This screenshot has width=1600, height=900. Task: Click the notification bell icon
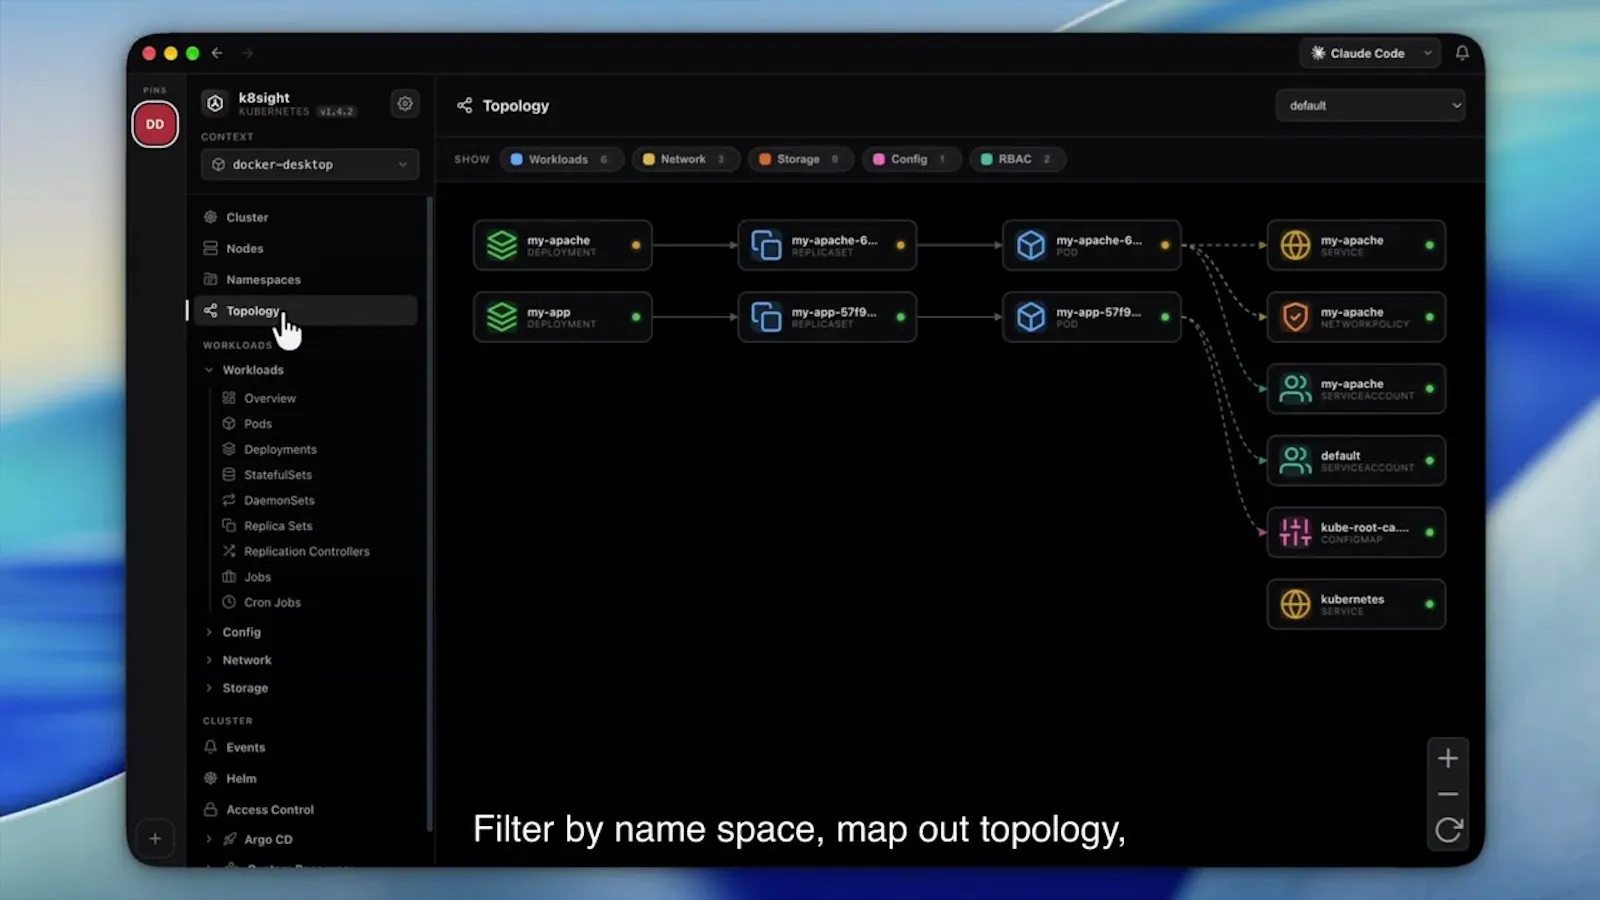(x=1462, y=53)
